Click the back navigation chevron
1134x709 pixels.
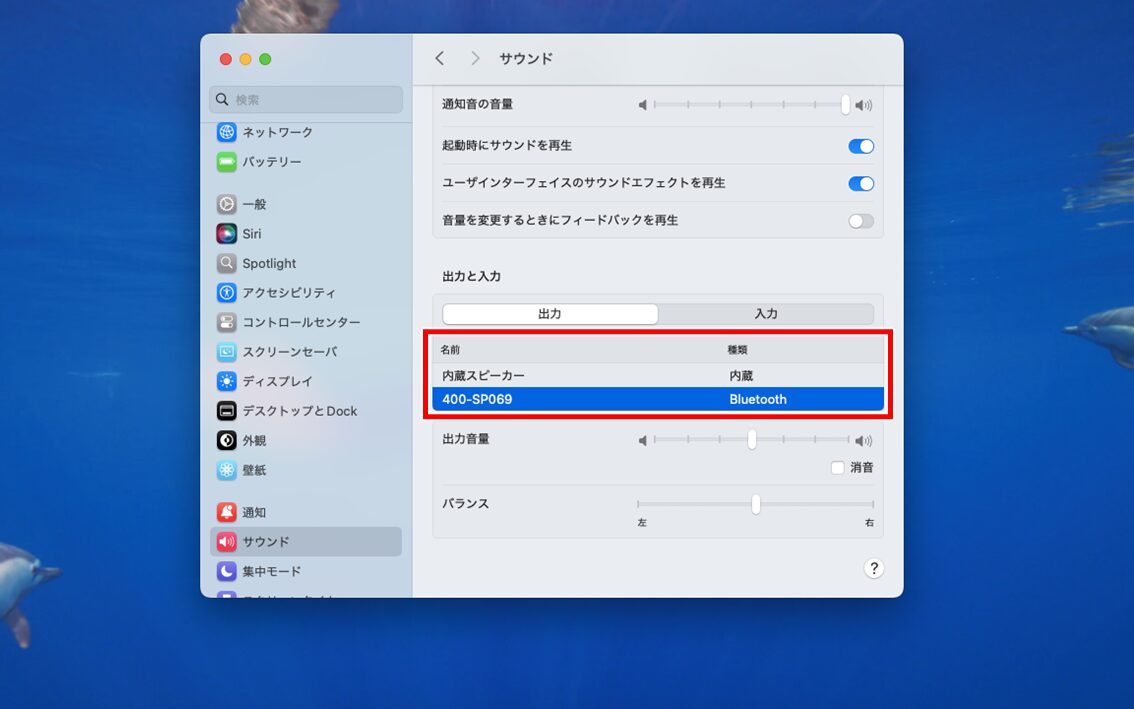(x=439, y=58)
